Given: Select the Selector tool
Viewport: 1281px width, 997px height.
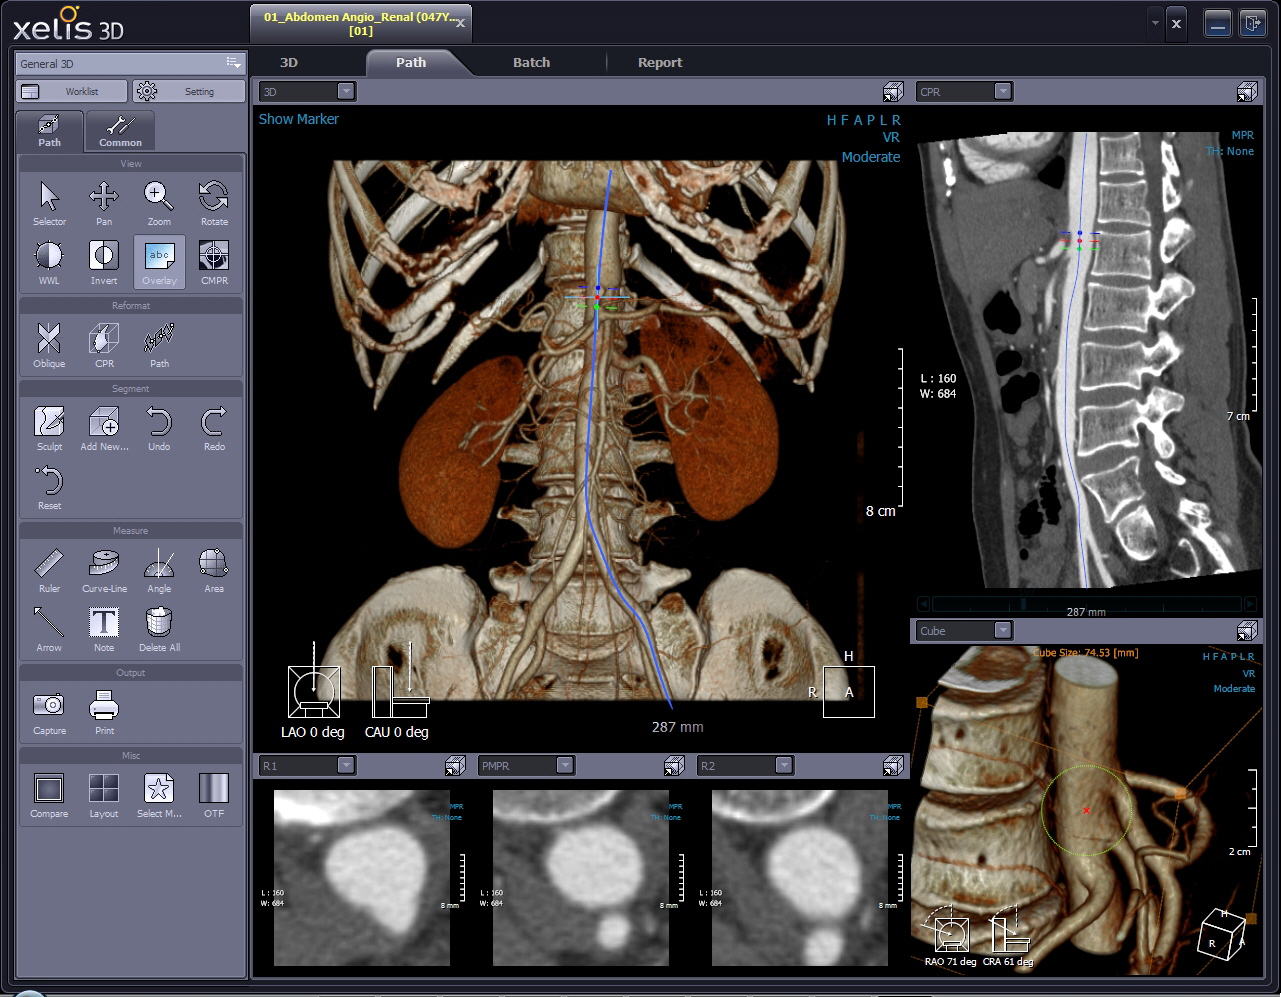Looking at the screenshot, I should click(49, 203).
